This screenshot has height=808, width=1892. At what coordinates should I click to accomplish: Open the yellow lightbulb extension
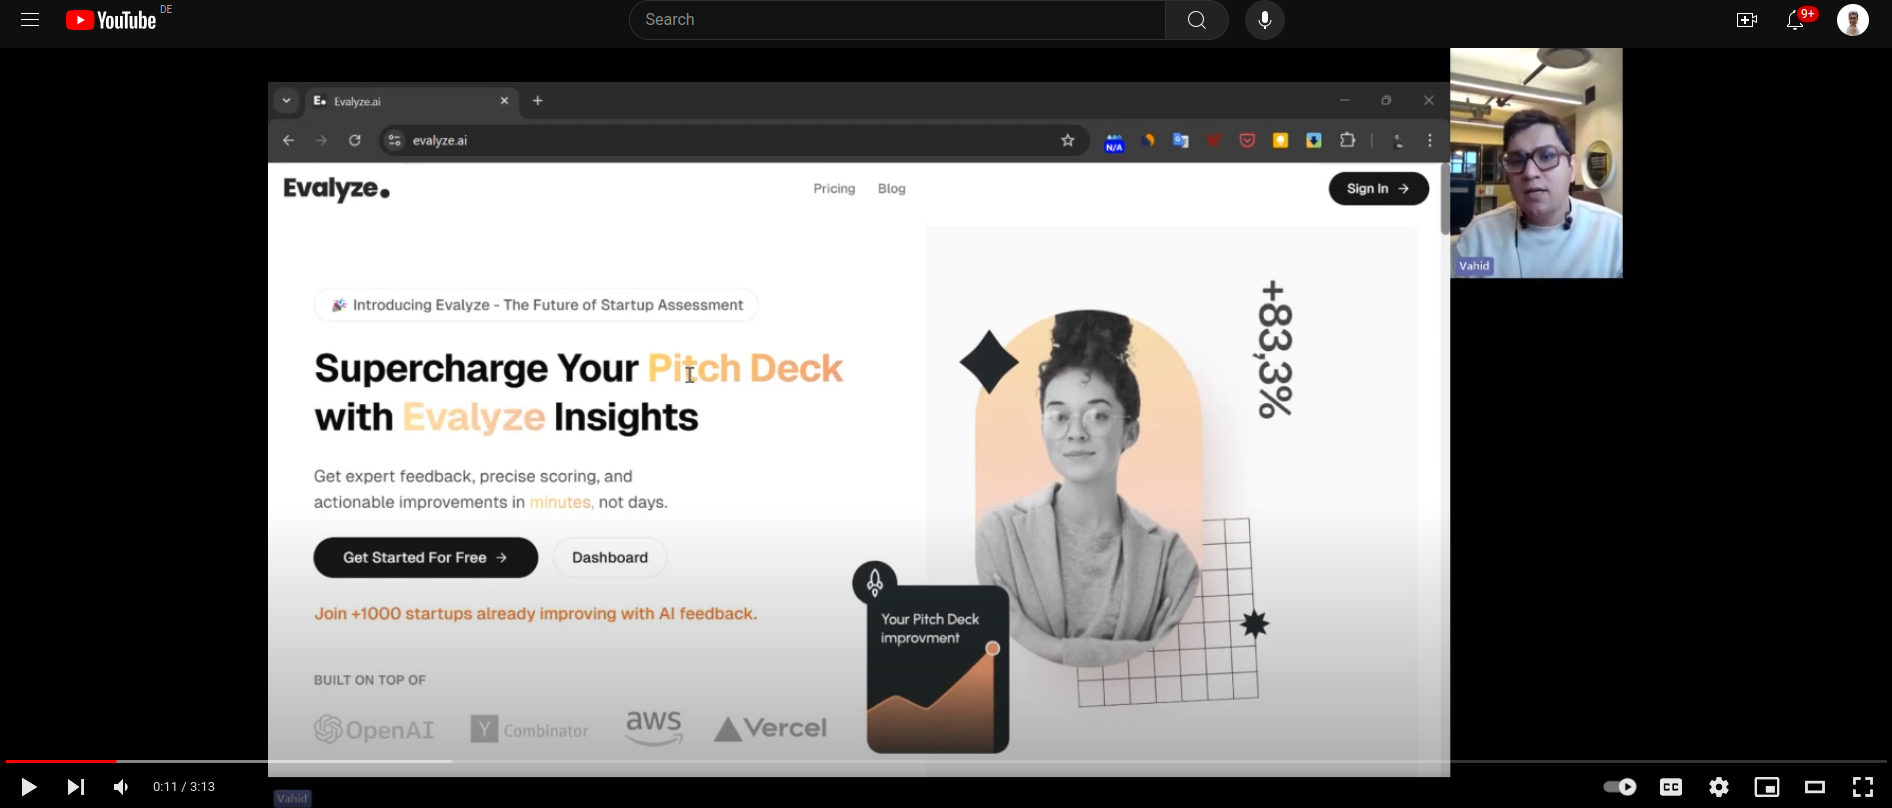click(x=1280, y=141)
